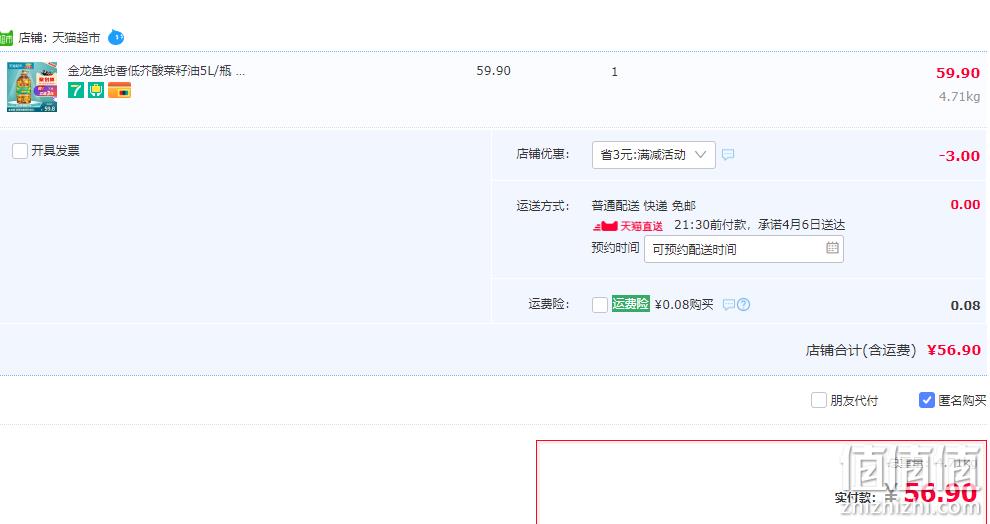Click the 店铺合计 total ¥56.90
The width and height of the screenshot is (990, 524).
(954, 350)
